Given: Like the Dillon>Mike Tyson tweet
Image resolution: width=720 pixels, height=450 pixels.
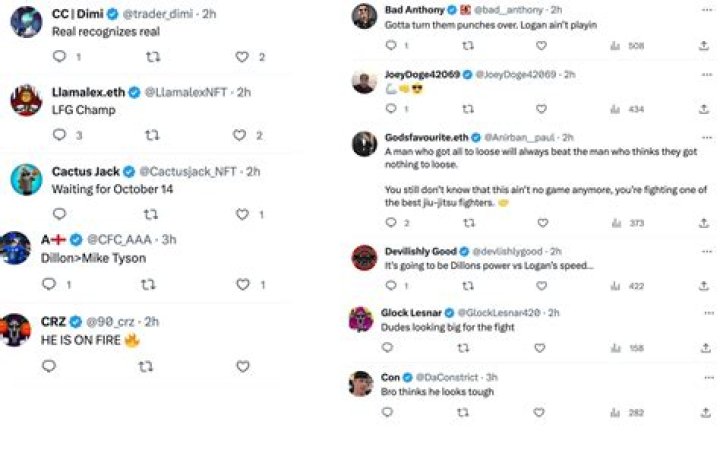Looking at the screenshot, I should tap(243, 285).
